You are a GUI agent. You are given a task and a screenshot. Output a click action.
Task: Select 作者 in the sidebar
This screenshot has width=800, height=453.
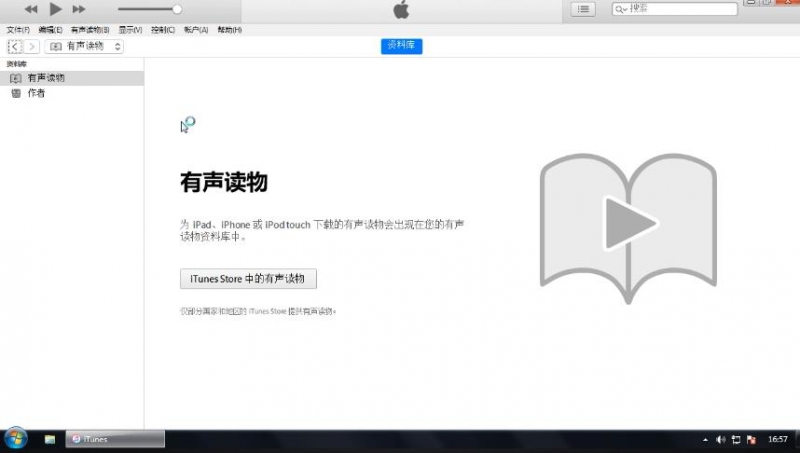click(x=71, y=93)
